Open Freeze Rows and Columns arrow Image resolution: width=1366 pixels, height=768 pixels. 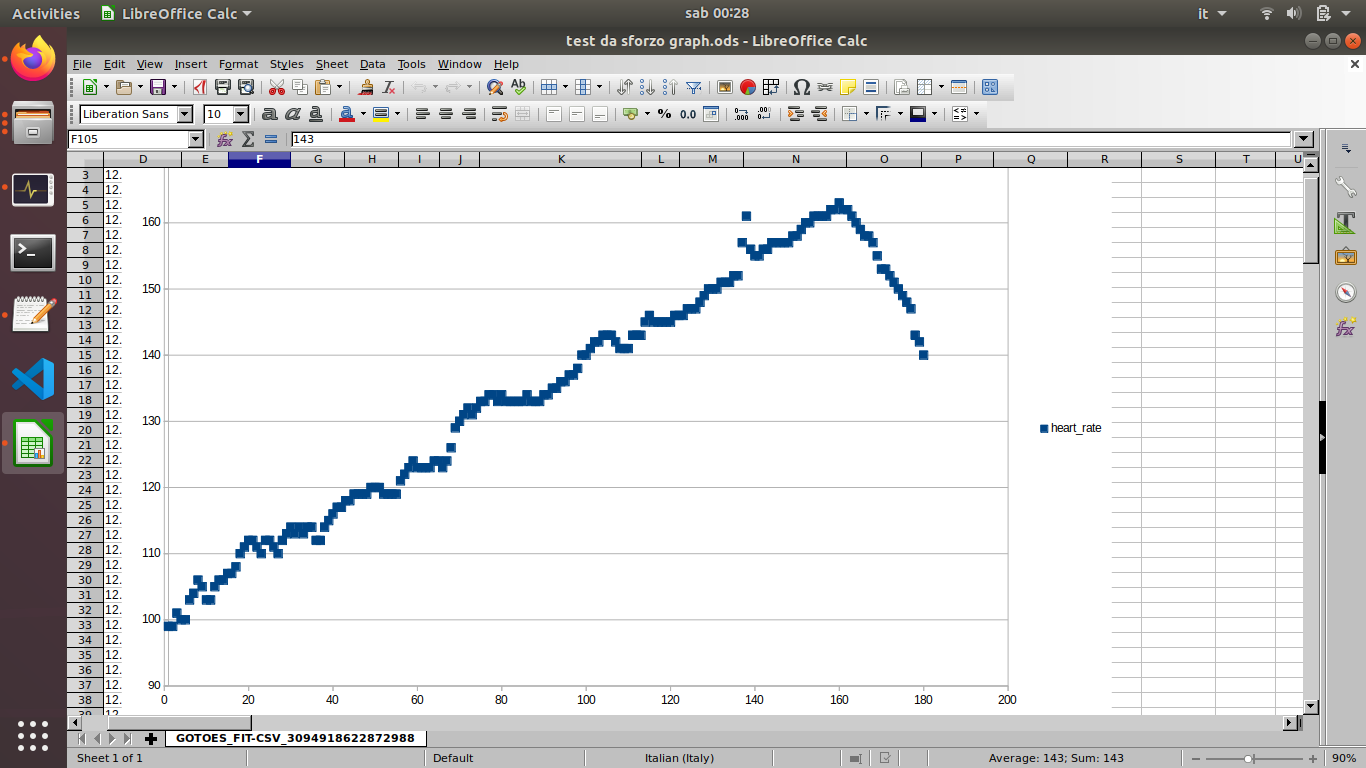(942, 87)
